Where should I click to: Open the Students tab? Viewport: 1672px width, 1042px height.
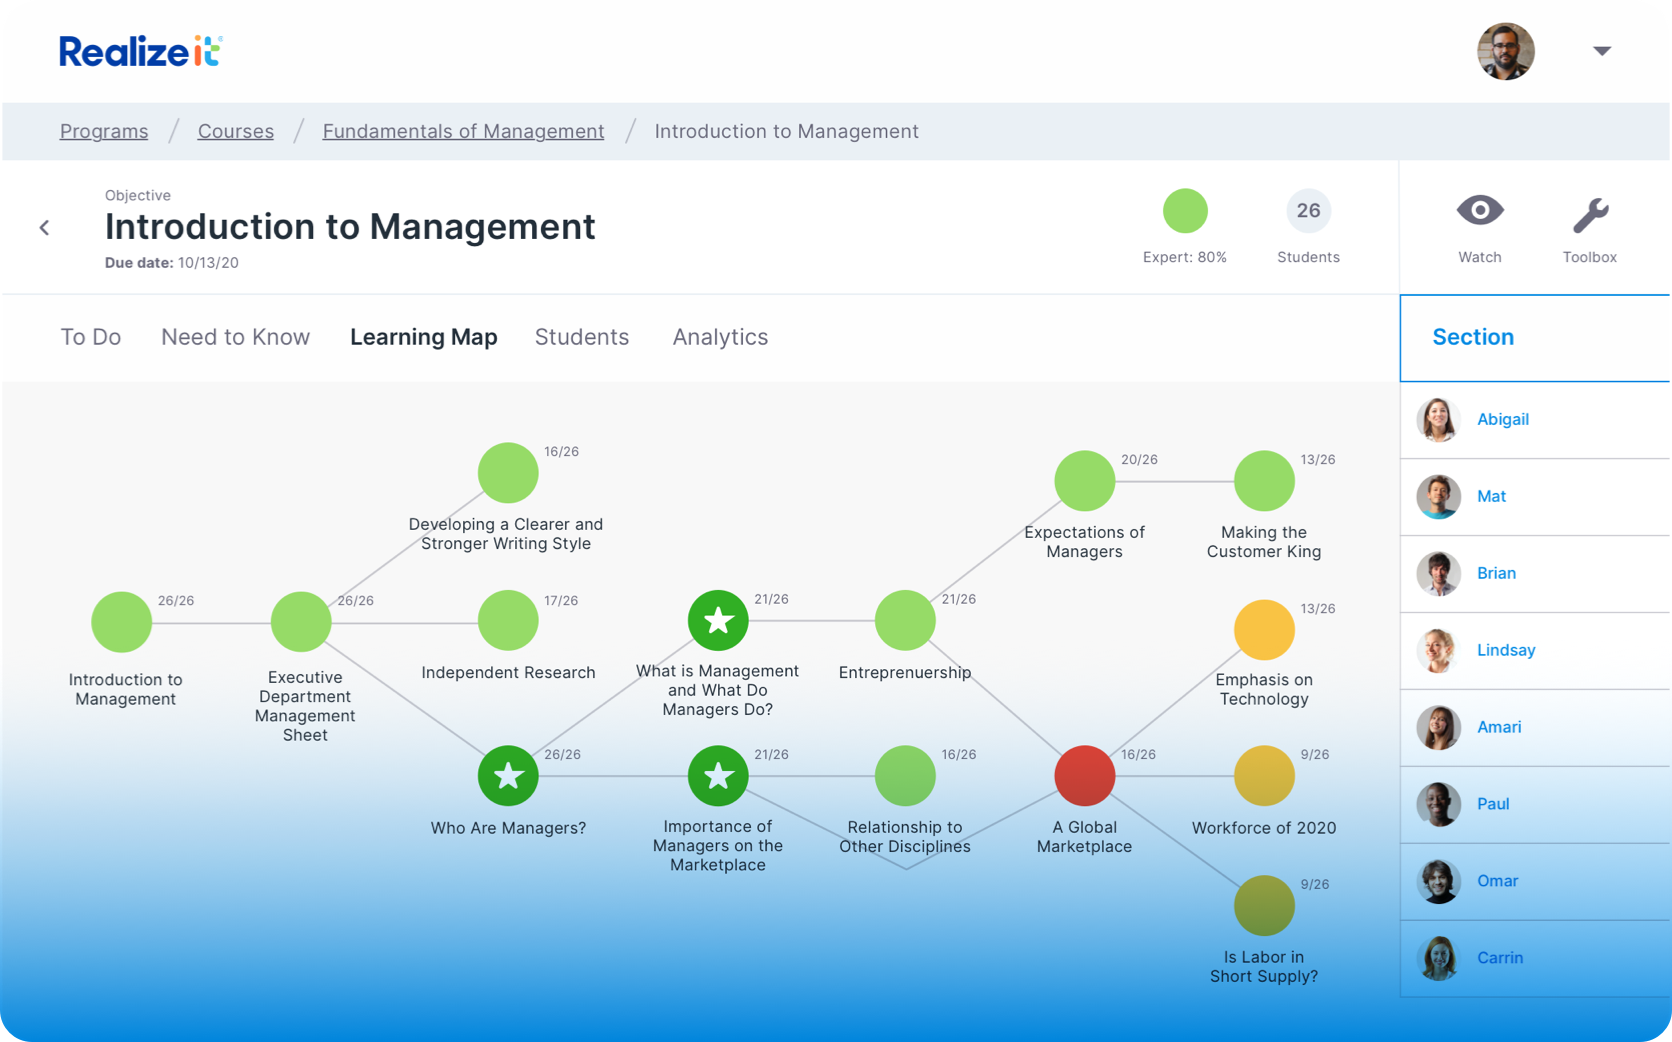coord(581,337)
